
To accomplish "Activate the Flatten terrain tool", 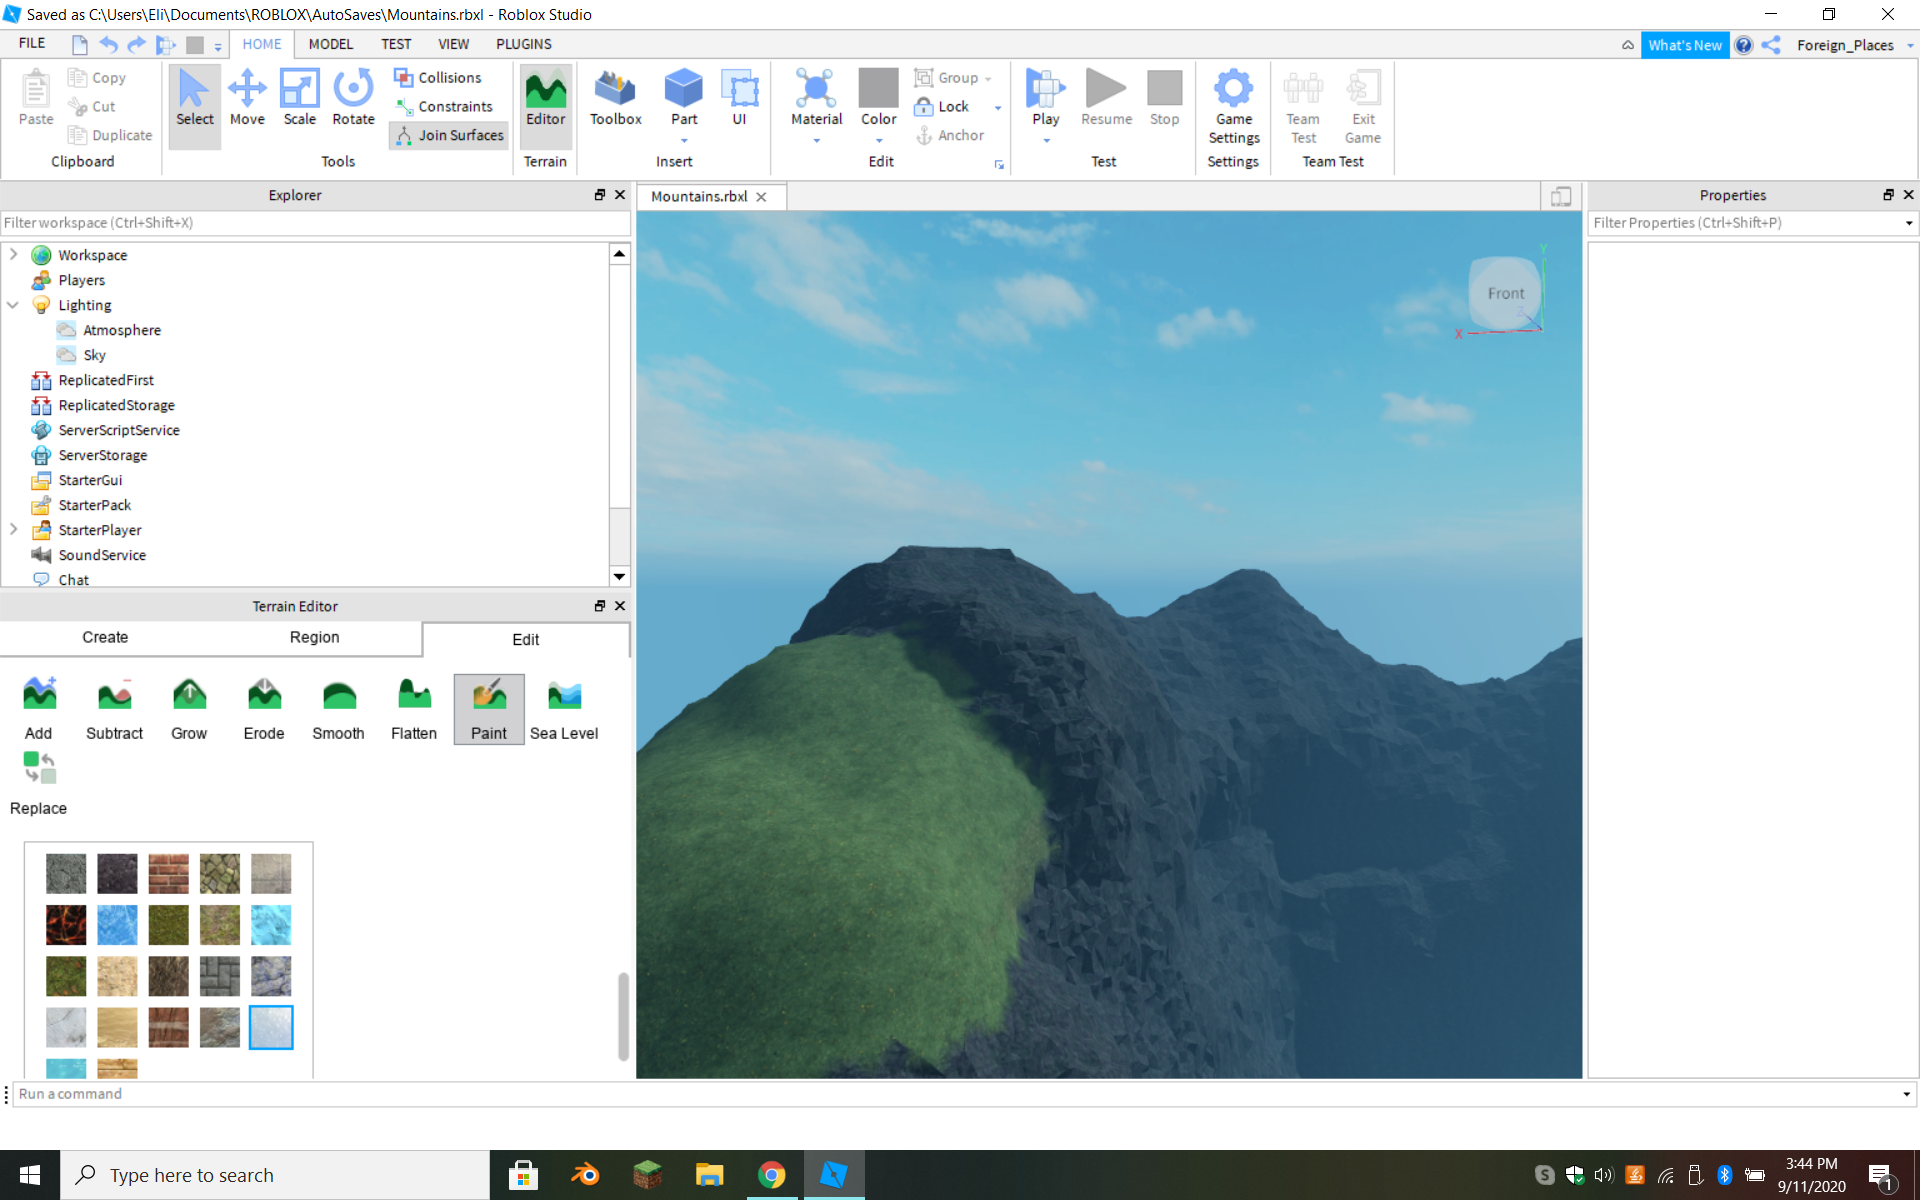I will pos(414,709).
